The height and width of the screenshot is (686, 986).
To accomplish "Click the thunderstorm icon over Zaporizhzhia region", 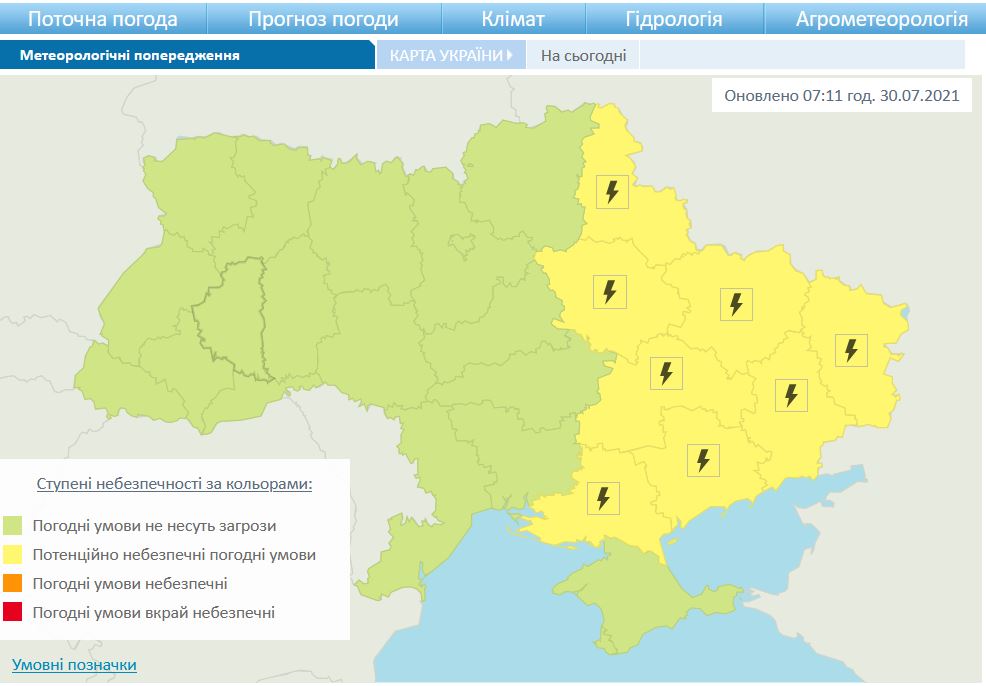I will click(704, 458).
